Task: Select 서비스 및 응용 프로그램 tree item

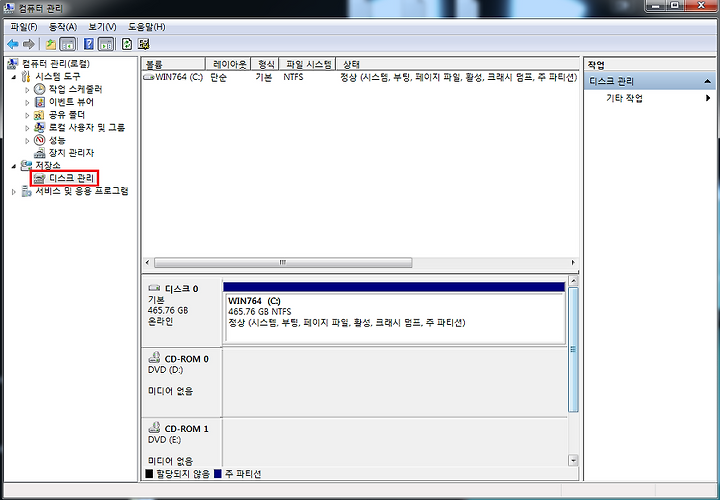Action: [x=82, y=191]
